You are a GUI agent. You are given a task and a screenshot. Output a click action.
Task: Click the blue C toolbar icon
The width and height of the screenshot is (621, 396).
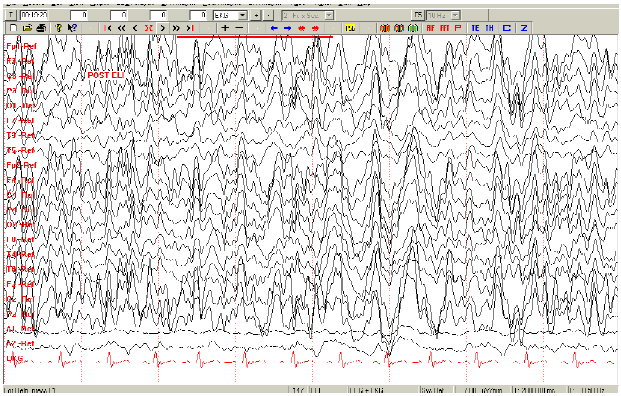pos(507,28)
